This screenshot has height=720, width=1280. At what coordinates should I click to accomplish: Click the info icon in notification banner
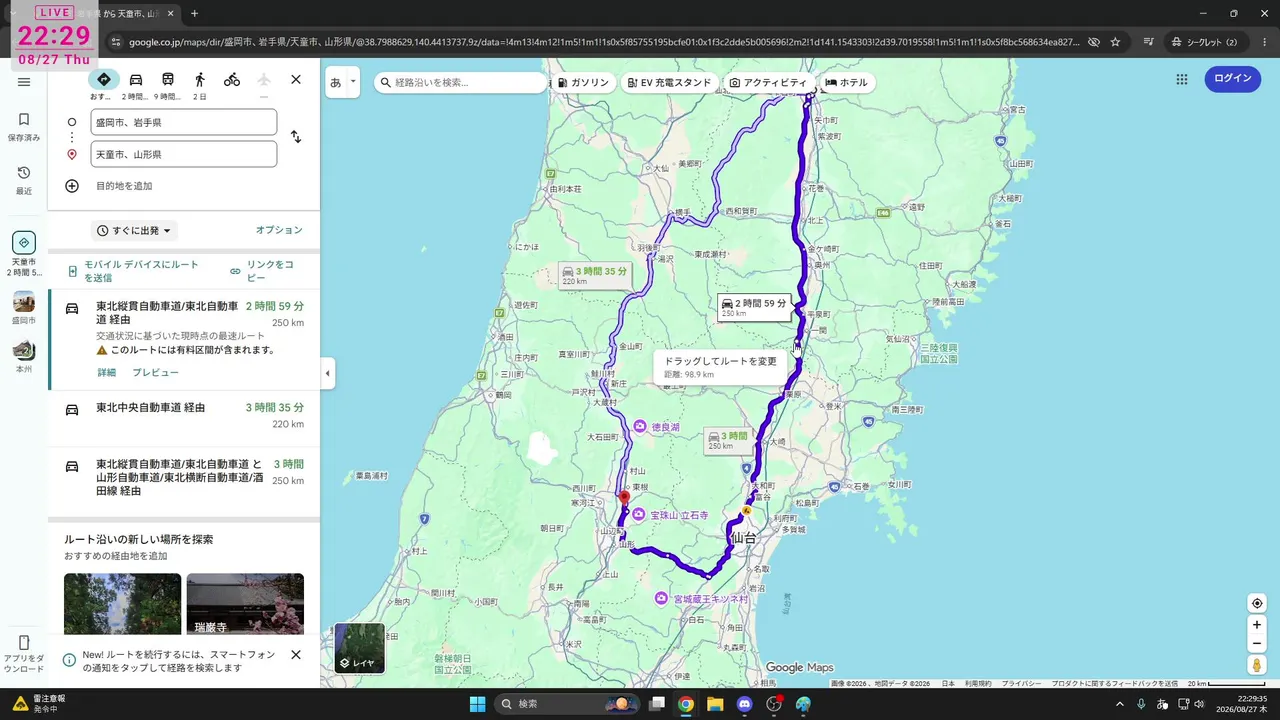pyautogui.click(x=69, y=660)
